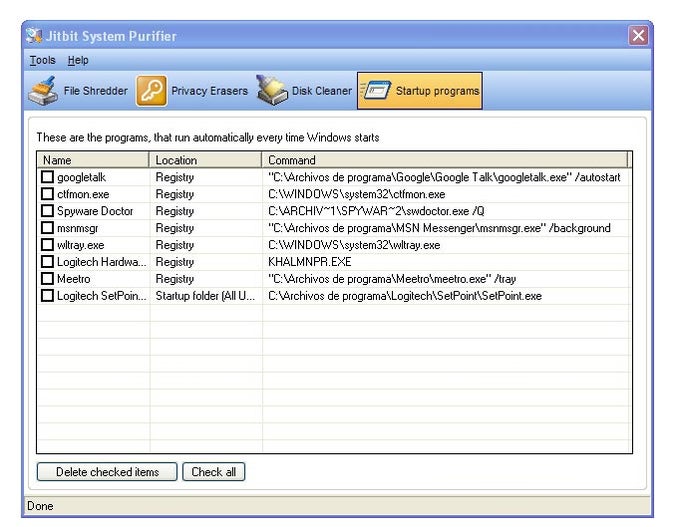This screenshot has height=527, width=680.
Task: Click the wltray.exe command path
Action: coord(354,245)
